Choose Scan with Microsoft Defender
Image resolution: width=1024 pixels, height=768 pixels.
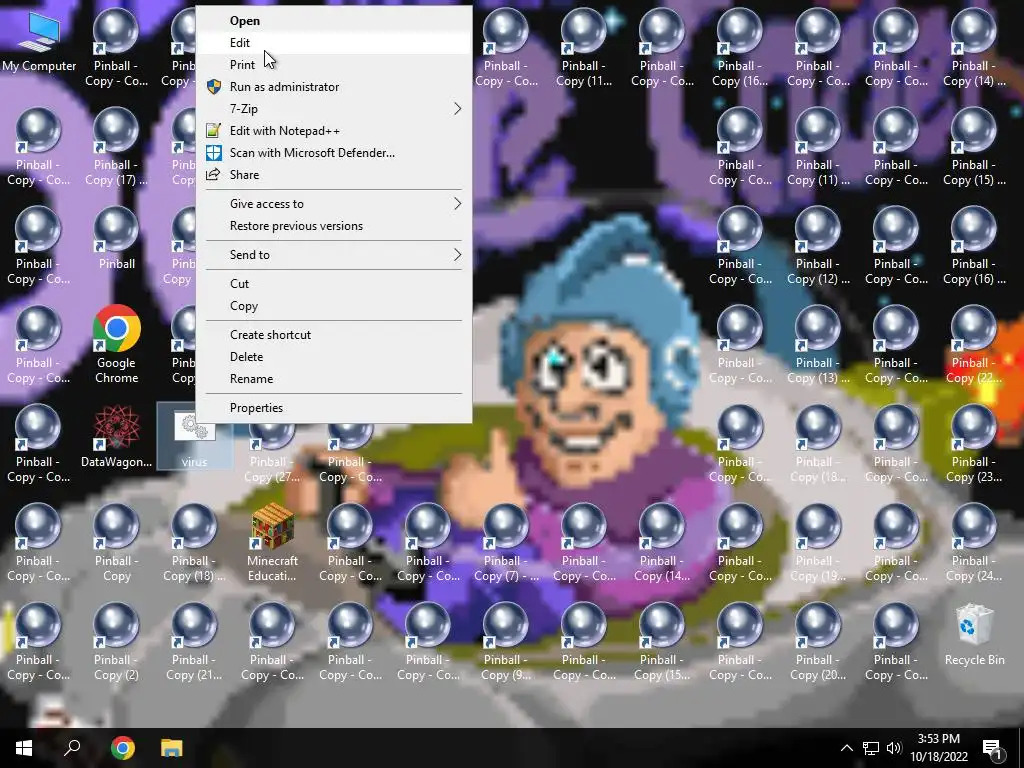(334, 153)
